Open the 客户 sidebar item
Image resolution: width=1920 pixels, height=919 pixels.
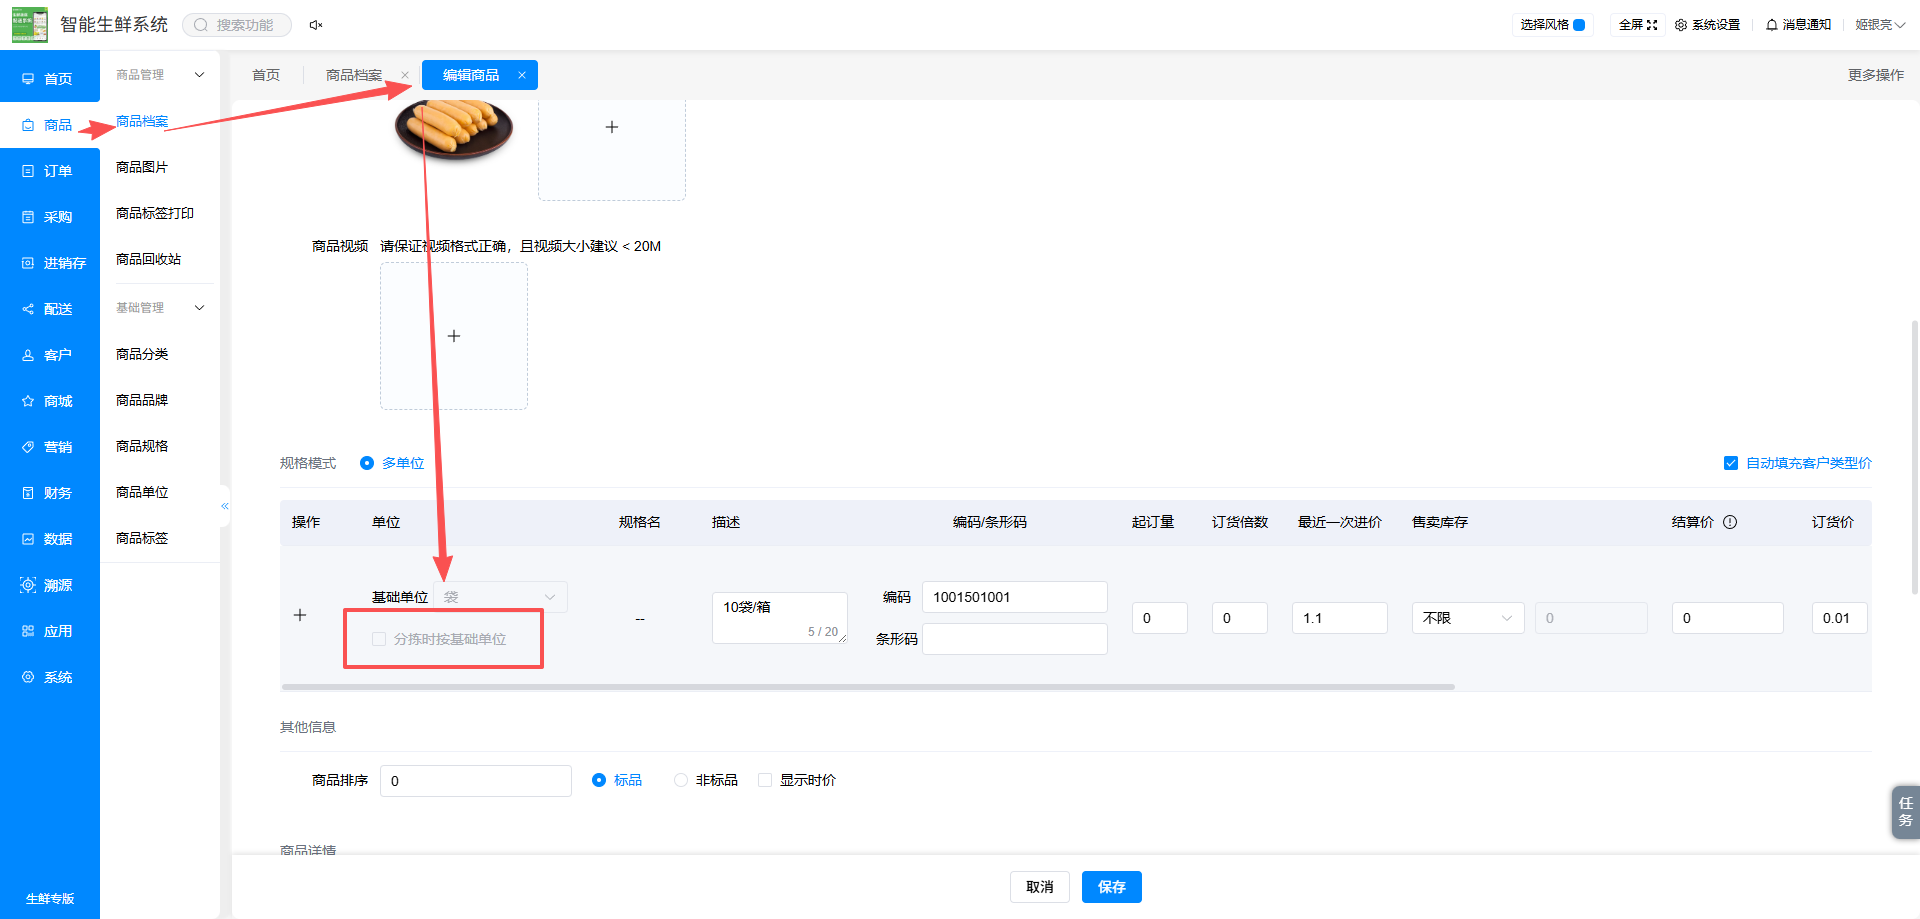point(50,355)
